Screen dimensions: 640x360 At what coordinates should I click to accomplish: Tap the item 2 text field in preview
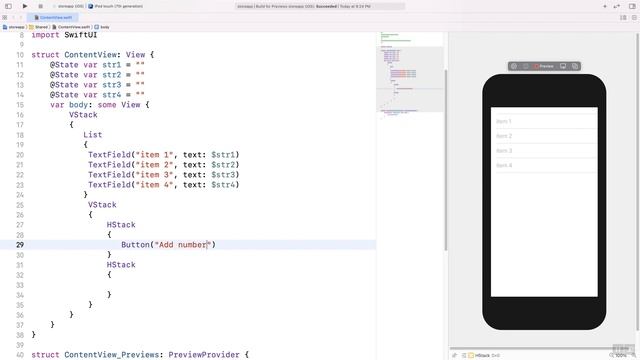tap(544, 136)
